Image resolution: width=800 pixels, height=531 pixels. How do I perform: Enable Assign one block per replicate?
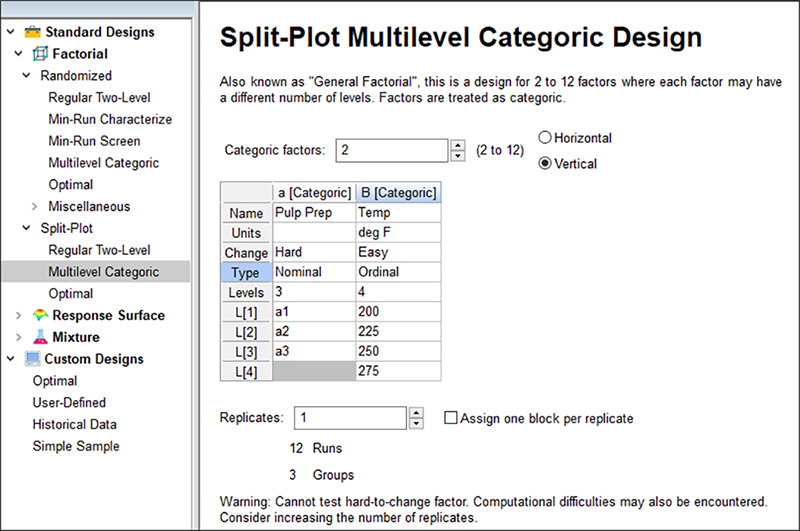[x=450, y=418]
